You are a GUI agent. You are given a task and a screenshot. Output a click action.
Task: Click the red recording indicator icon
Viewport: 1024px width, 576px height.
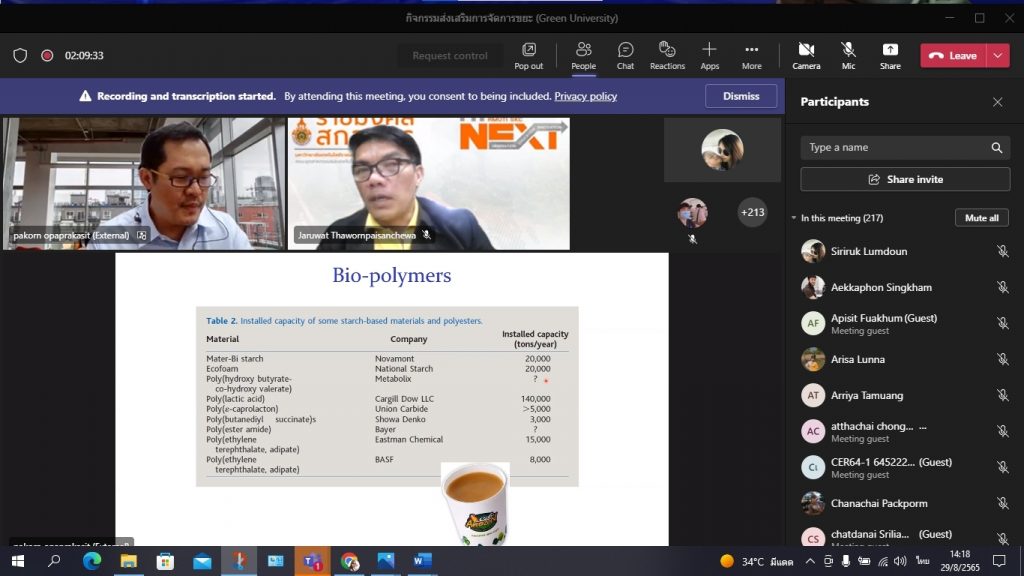(47, 56)
